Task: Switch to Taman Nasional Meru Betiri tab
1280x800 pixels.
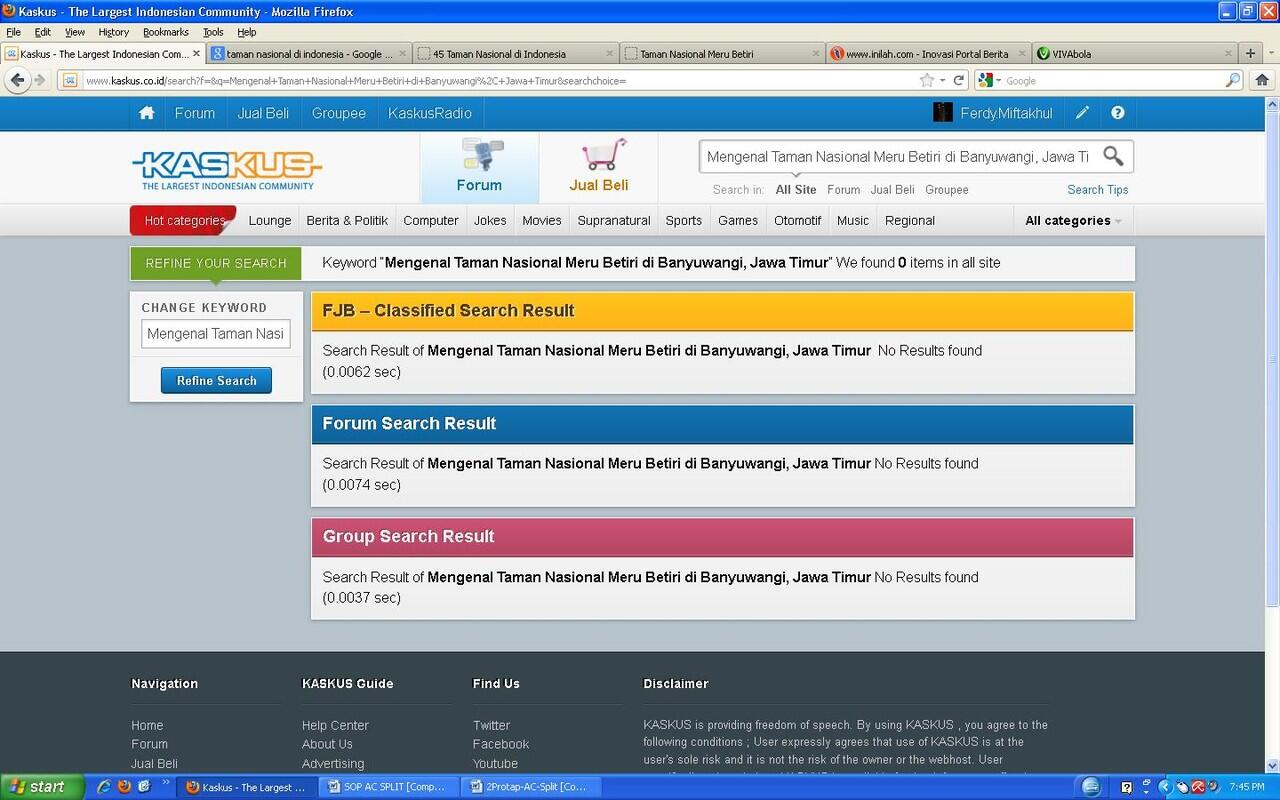Action: click(720, 53)
